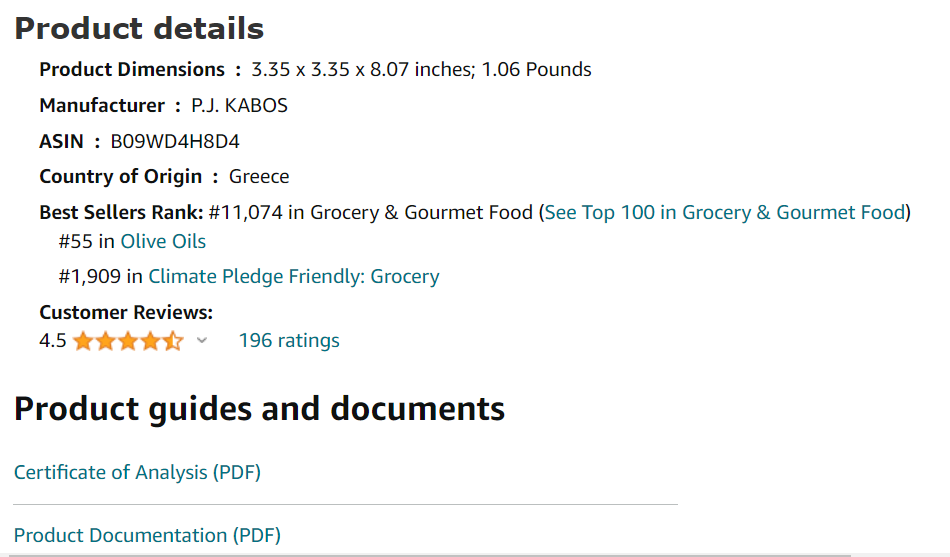Go to the Olive Oils category link

(163, 241)
